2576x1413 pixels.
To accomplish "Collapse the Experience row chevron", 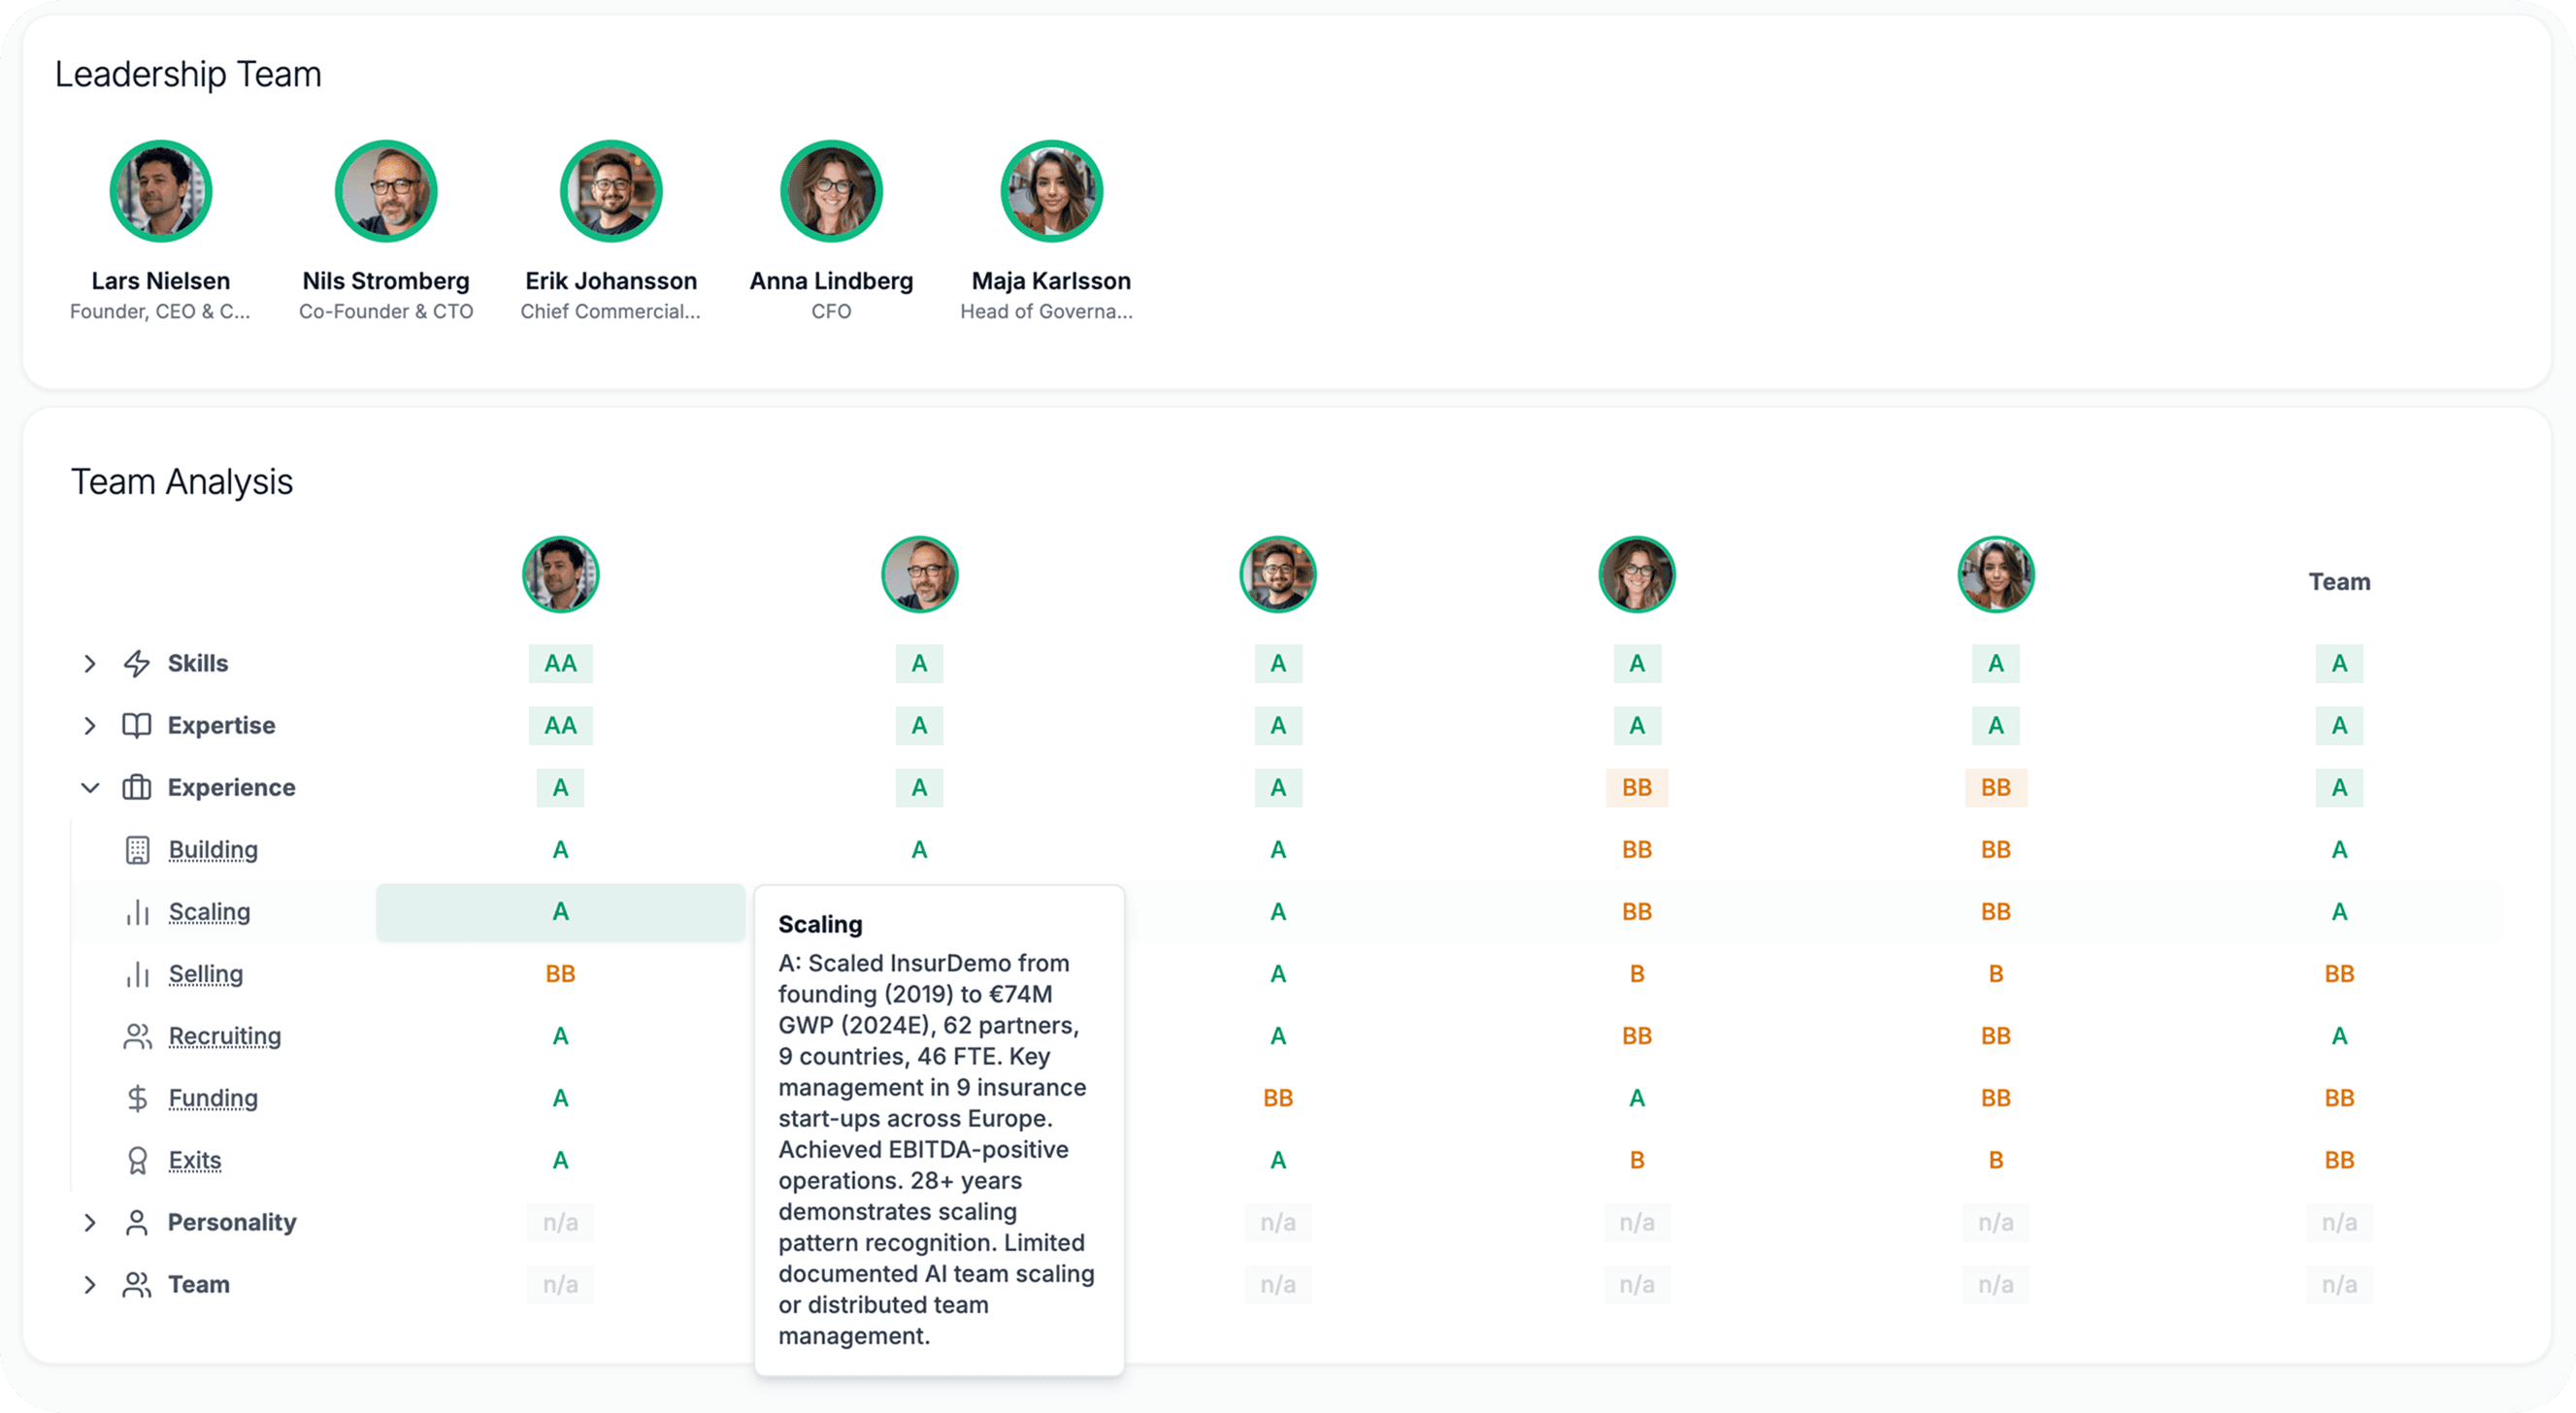I will (x=90, y=787).
